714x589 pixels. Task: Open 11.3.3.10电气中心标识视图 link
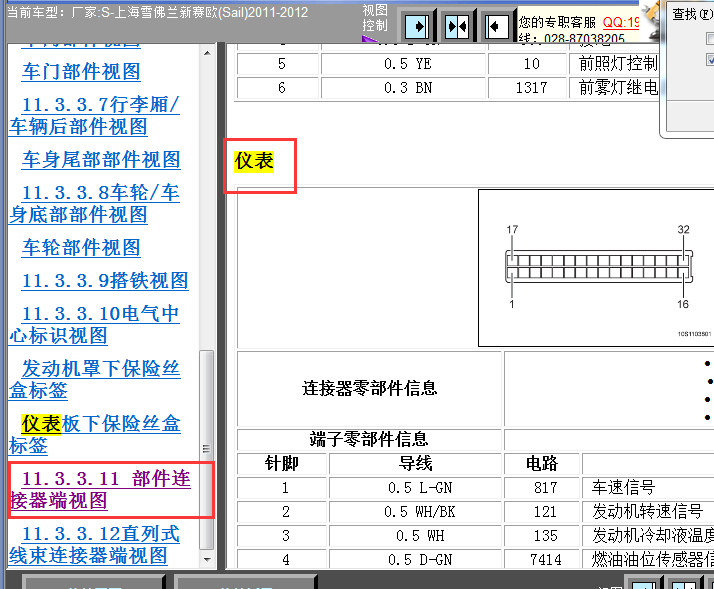coord(95,324)
